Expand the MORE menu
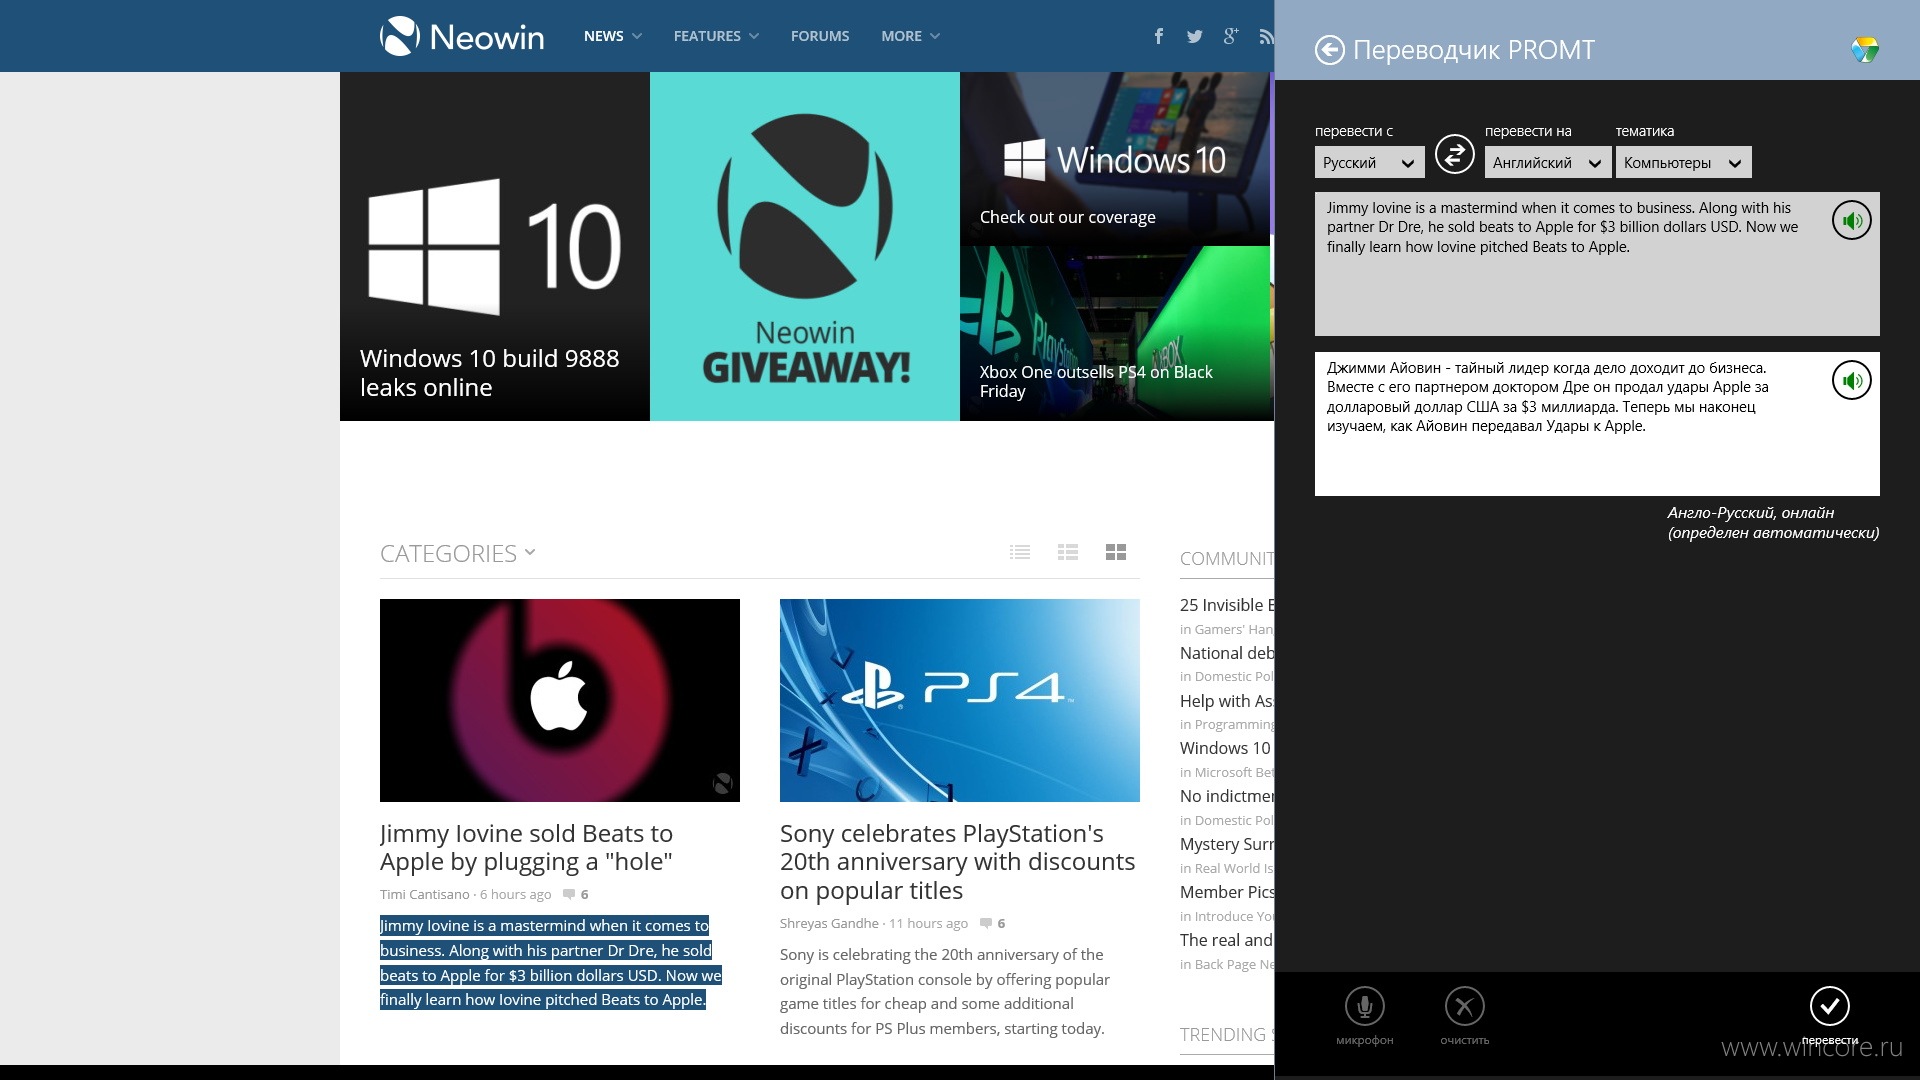Screen dimensions: 1920x1080 [910, 36]
